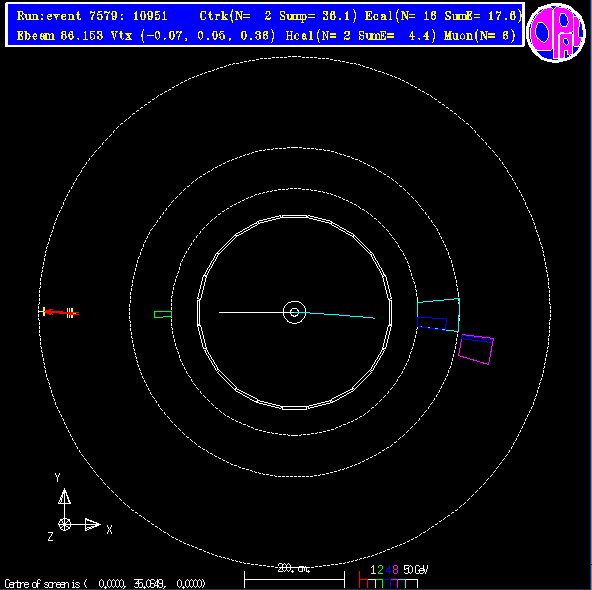
Task: Click the yellow muon chamber hit marks
Action: coord(70,313)
